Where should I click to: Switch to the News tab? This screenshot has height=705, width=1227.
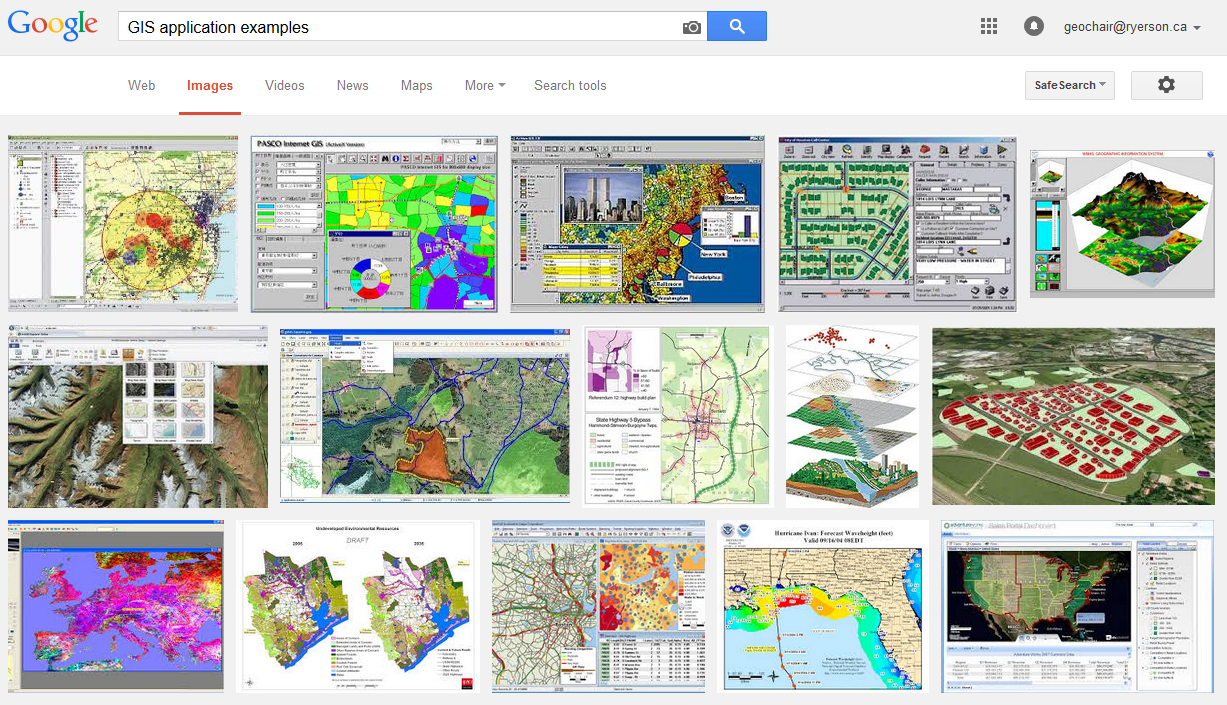click(x=352, y=86)
